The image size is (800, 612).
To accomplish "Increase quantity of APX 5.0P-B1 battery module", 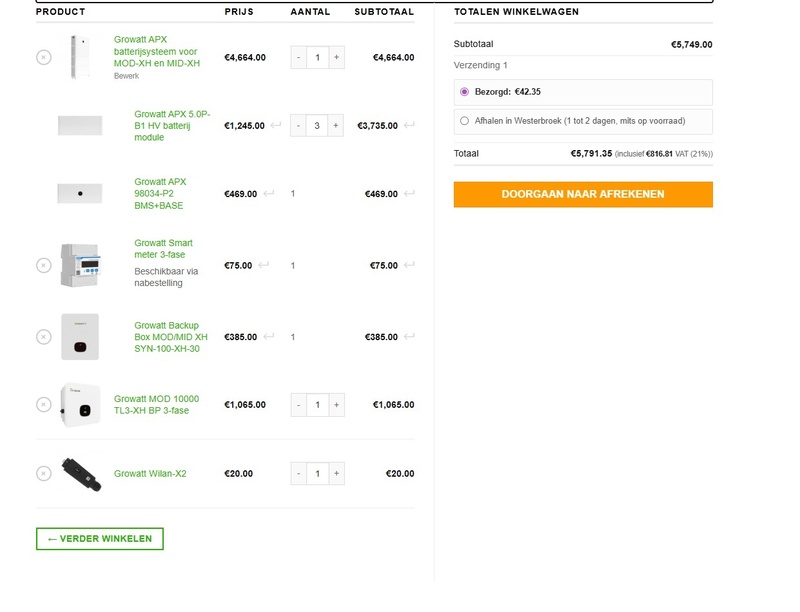I will coord(336,126).
